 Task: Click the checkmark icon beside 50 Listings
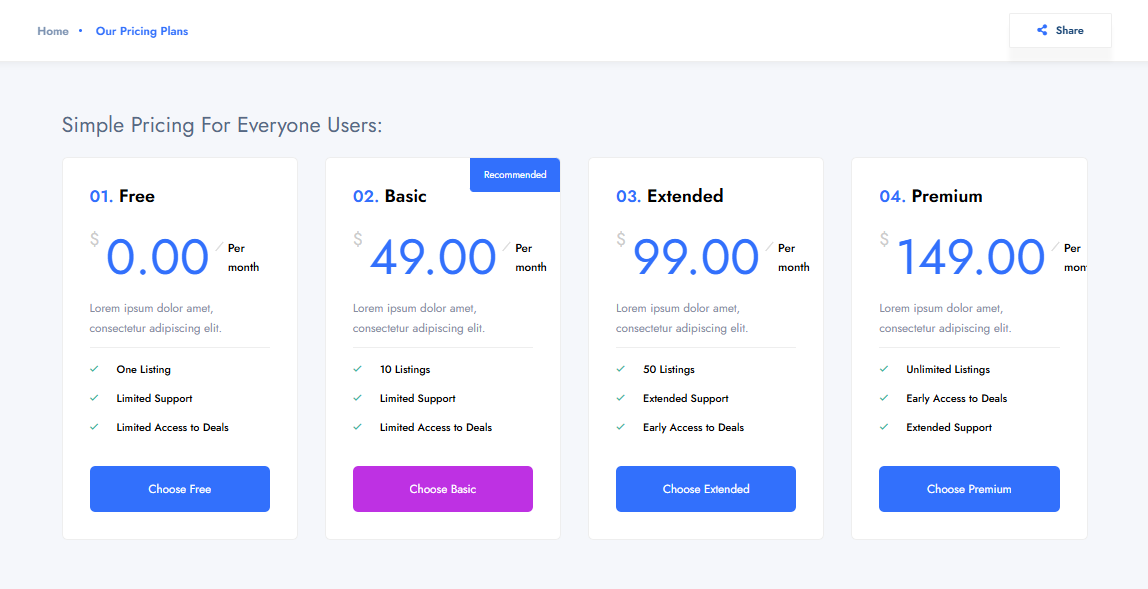pos(620,369)
